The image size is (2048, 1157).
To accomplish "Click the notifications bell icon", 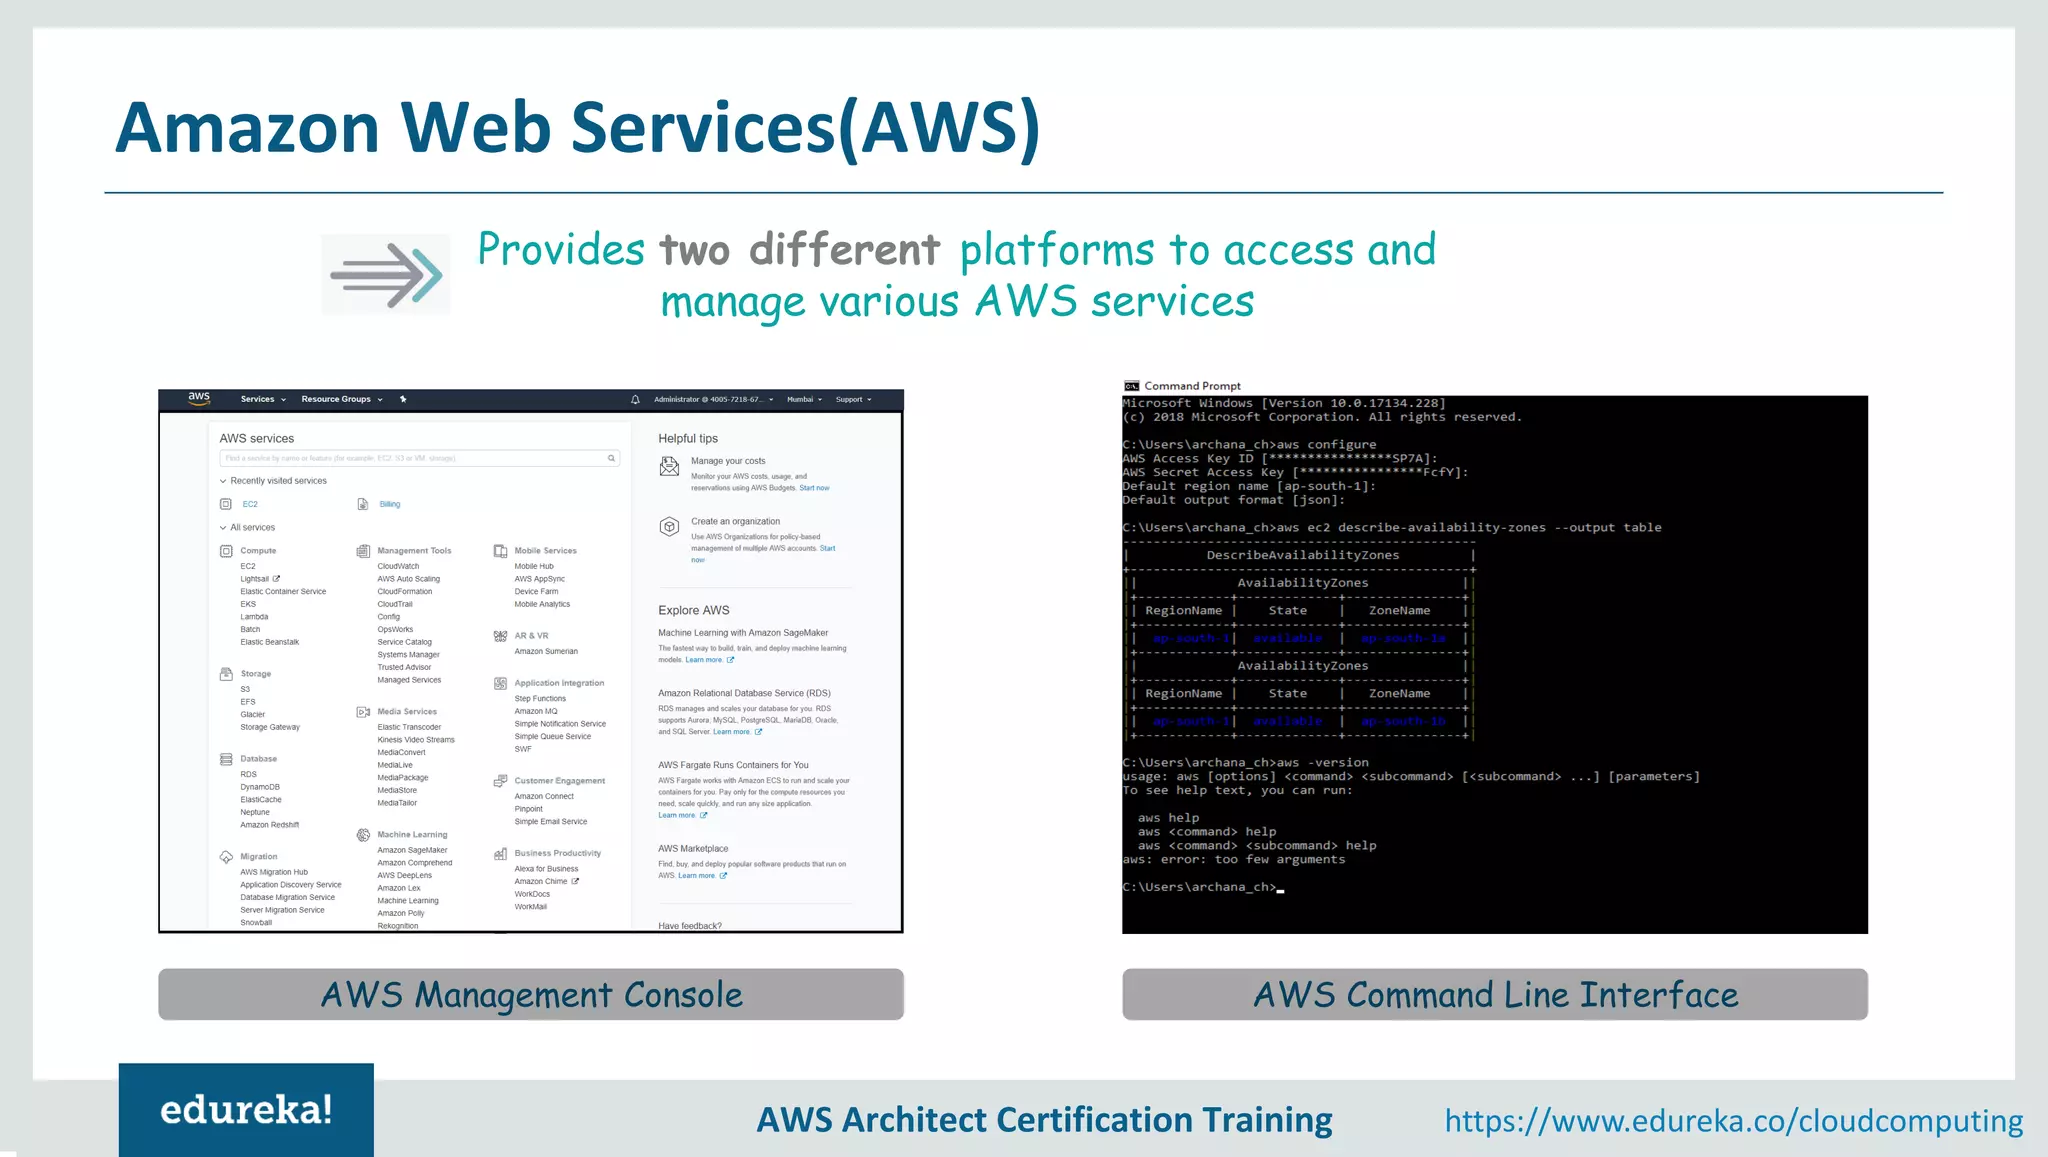I will (635, 400).
